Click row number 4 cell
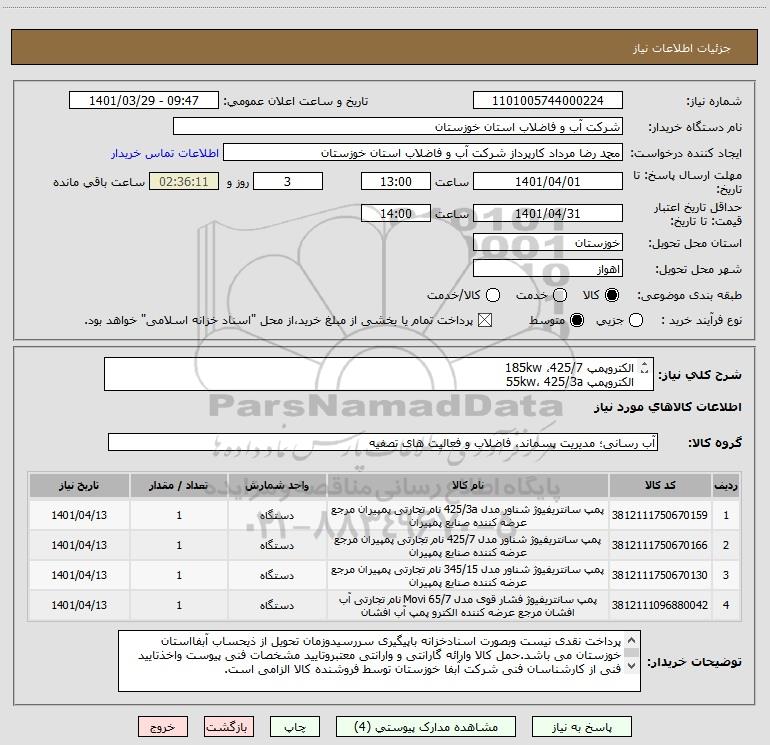The height and width of the screenshot is (745, 770). 726,605
